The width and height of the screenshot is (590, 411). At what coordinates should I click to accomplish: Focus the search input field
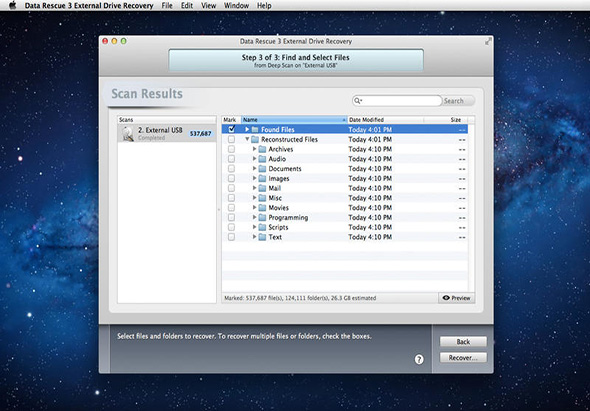[x=397, y=101]
